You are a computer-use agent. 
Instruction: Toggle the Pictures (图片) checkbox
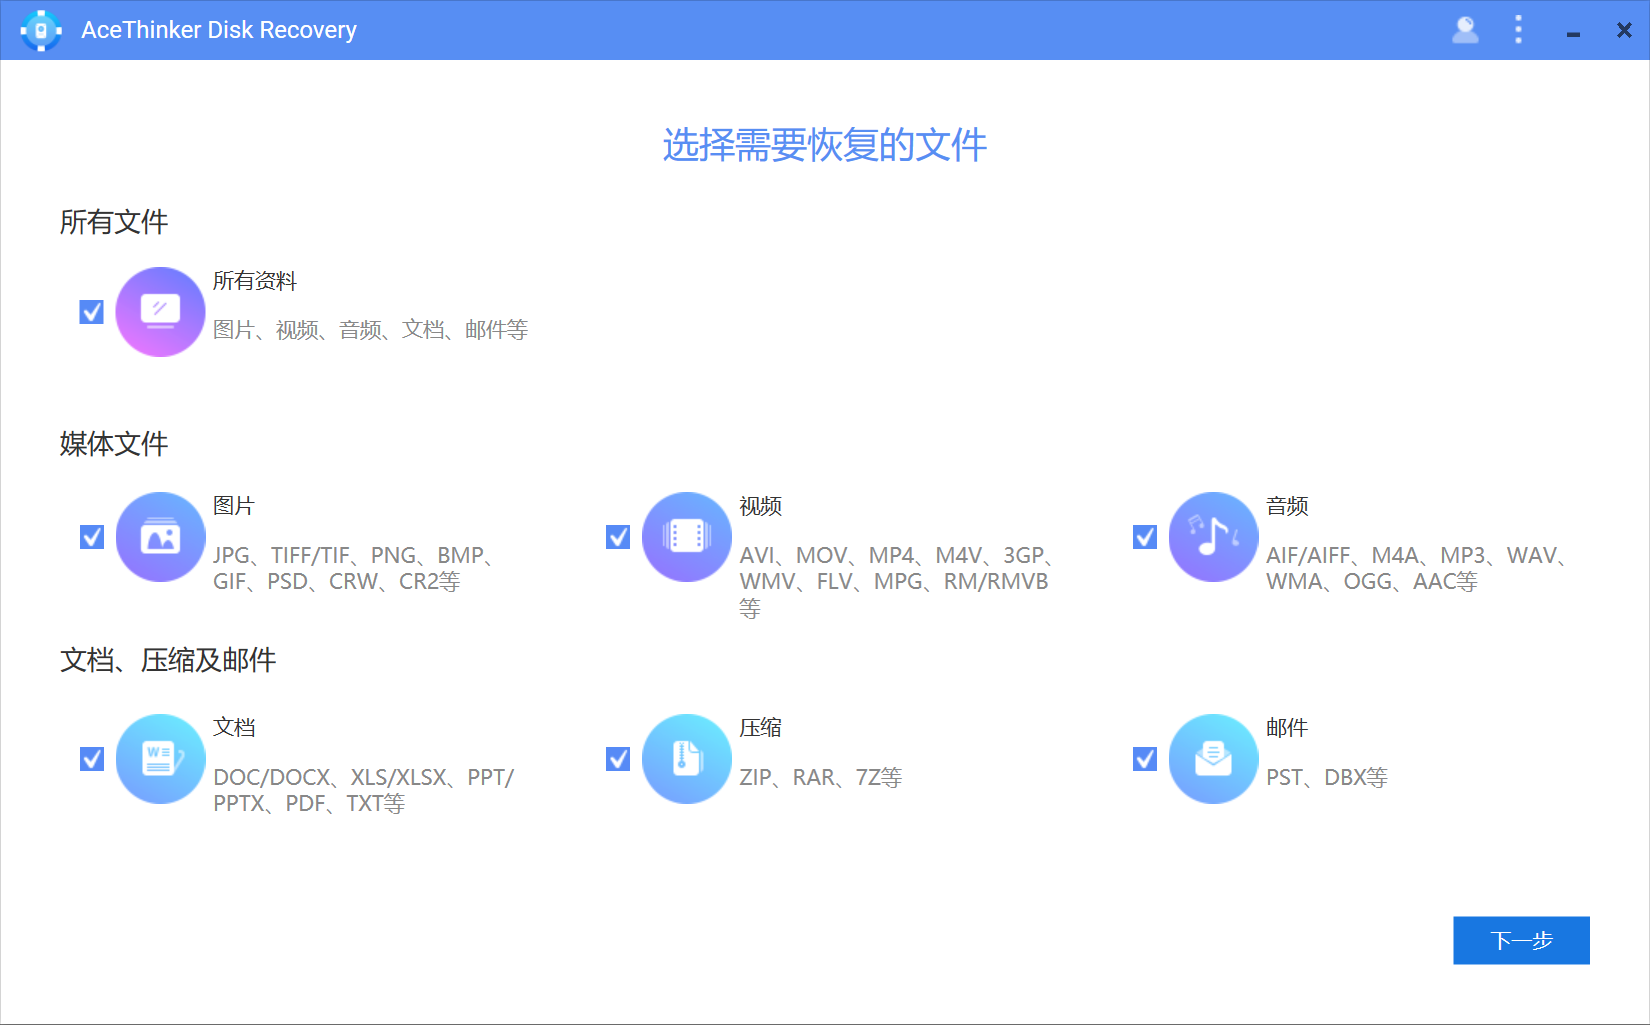[92, 537]
